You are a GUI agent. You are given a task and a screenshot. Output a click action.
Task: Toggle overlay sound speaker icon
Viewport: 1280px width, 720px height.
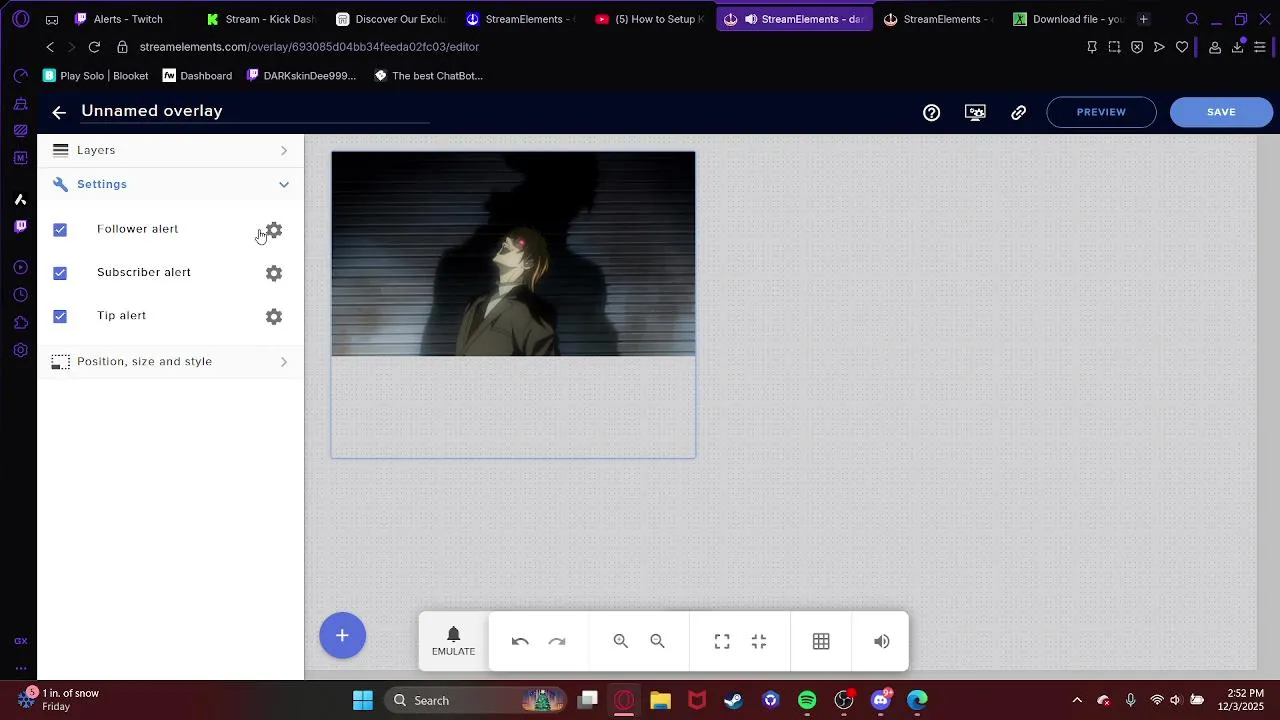tap(881, 641)
